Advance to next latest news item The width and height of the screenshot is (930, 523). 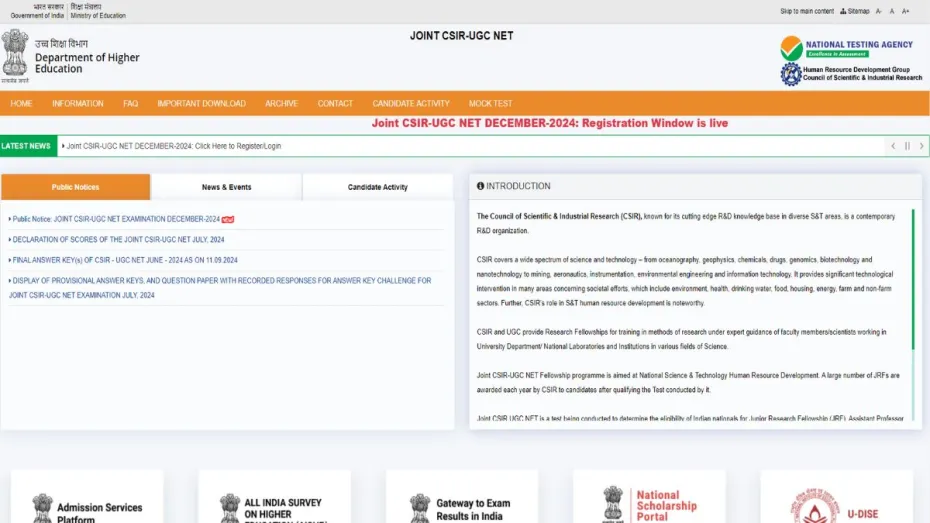921,146
